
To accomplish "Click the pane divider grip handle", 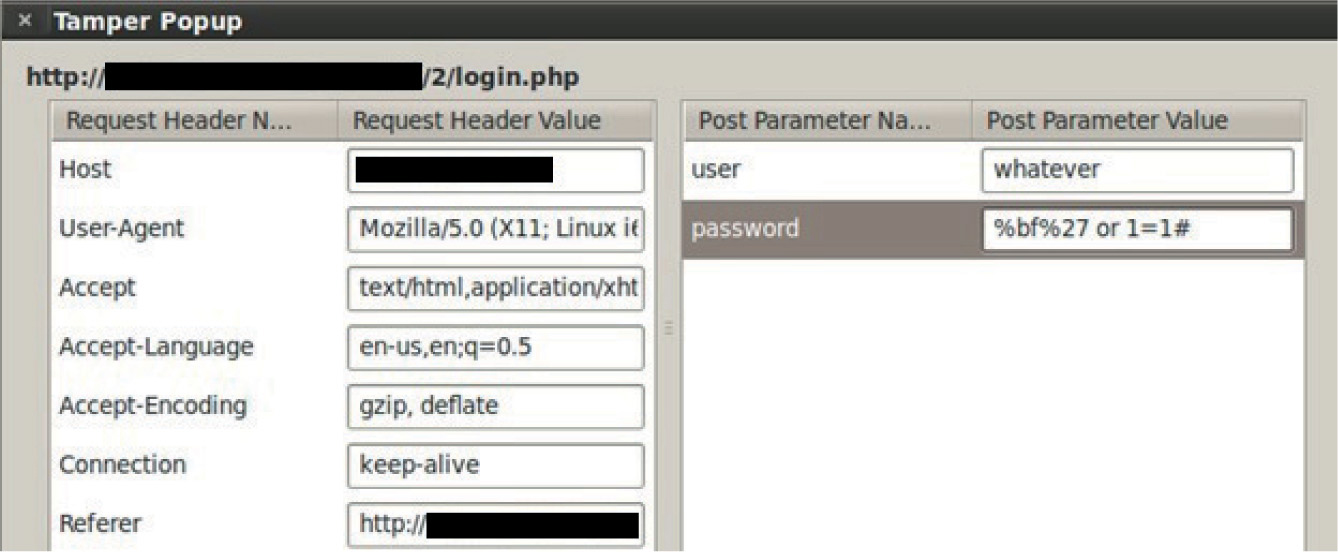I will click(669, 328).
